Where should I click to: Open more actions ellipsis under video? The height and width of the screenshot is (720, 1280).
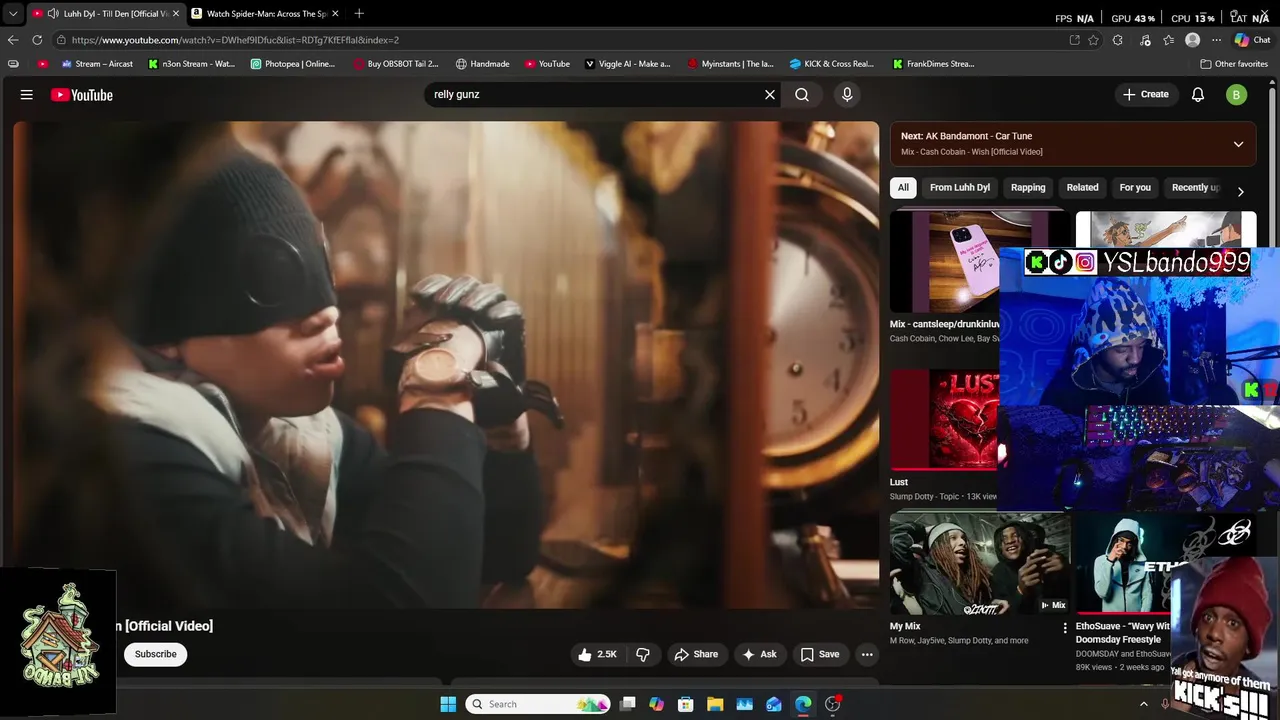[867, 654]
